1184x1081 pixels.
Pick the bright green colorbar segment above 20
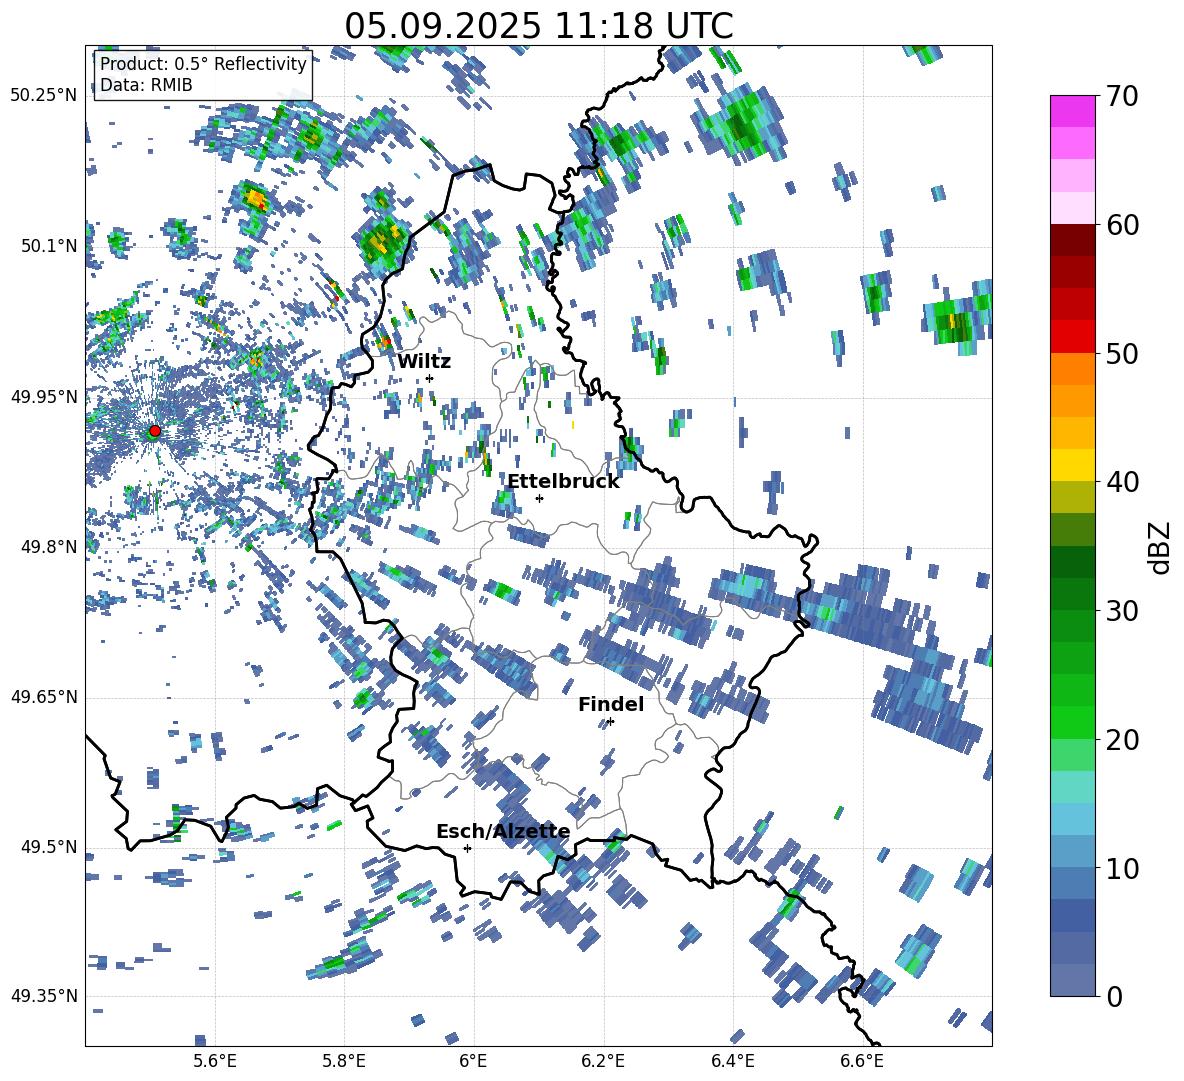pos(1072,722)
